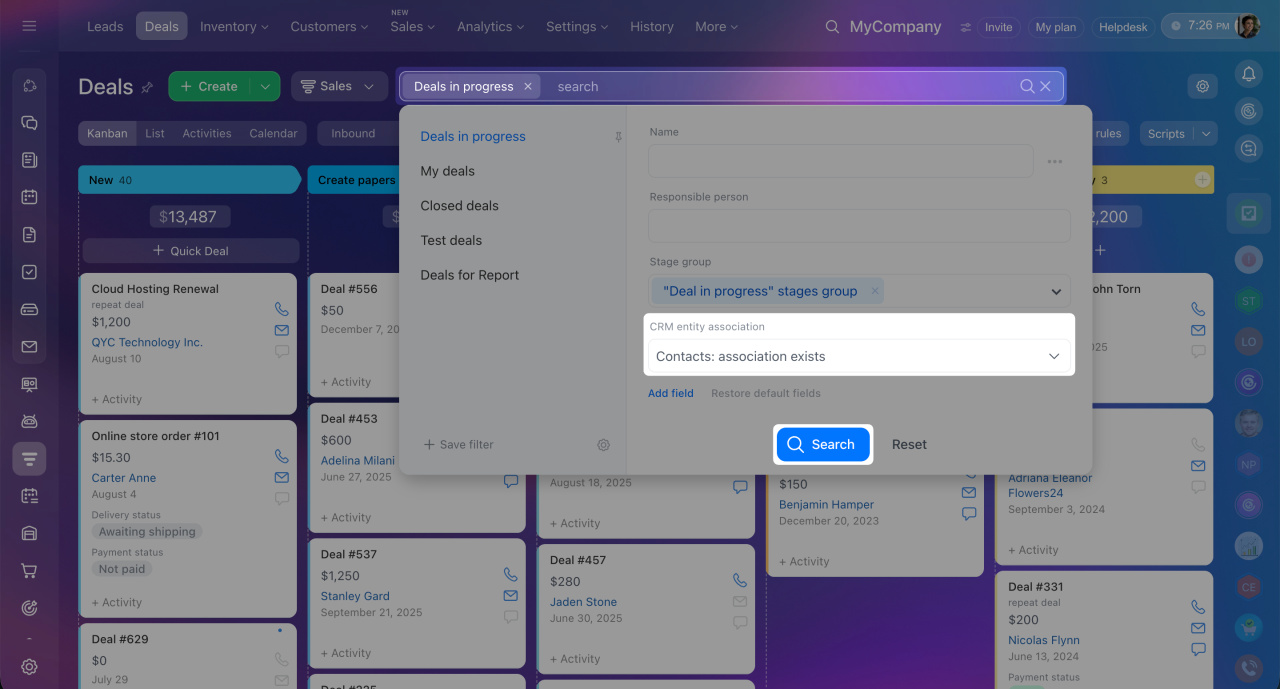Open the Analytics menu

pyautogui.click(x=491, y=27)
